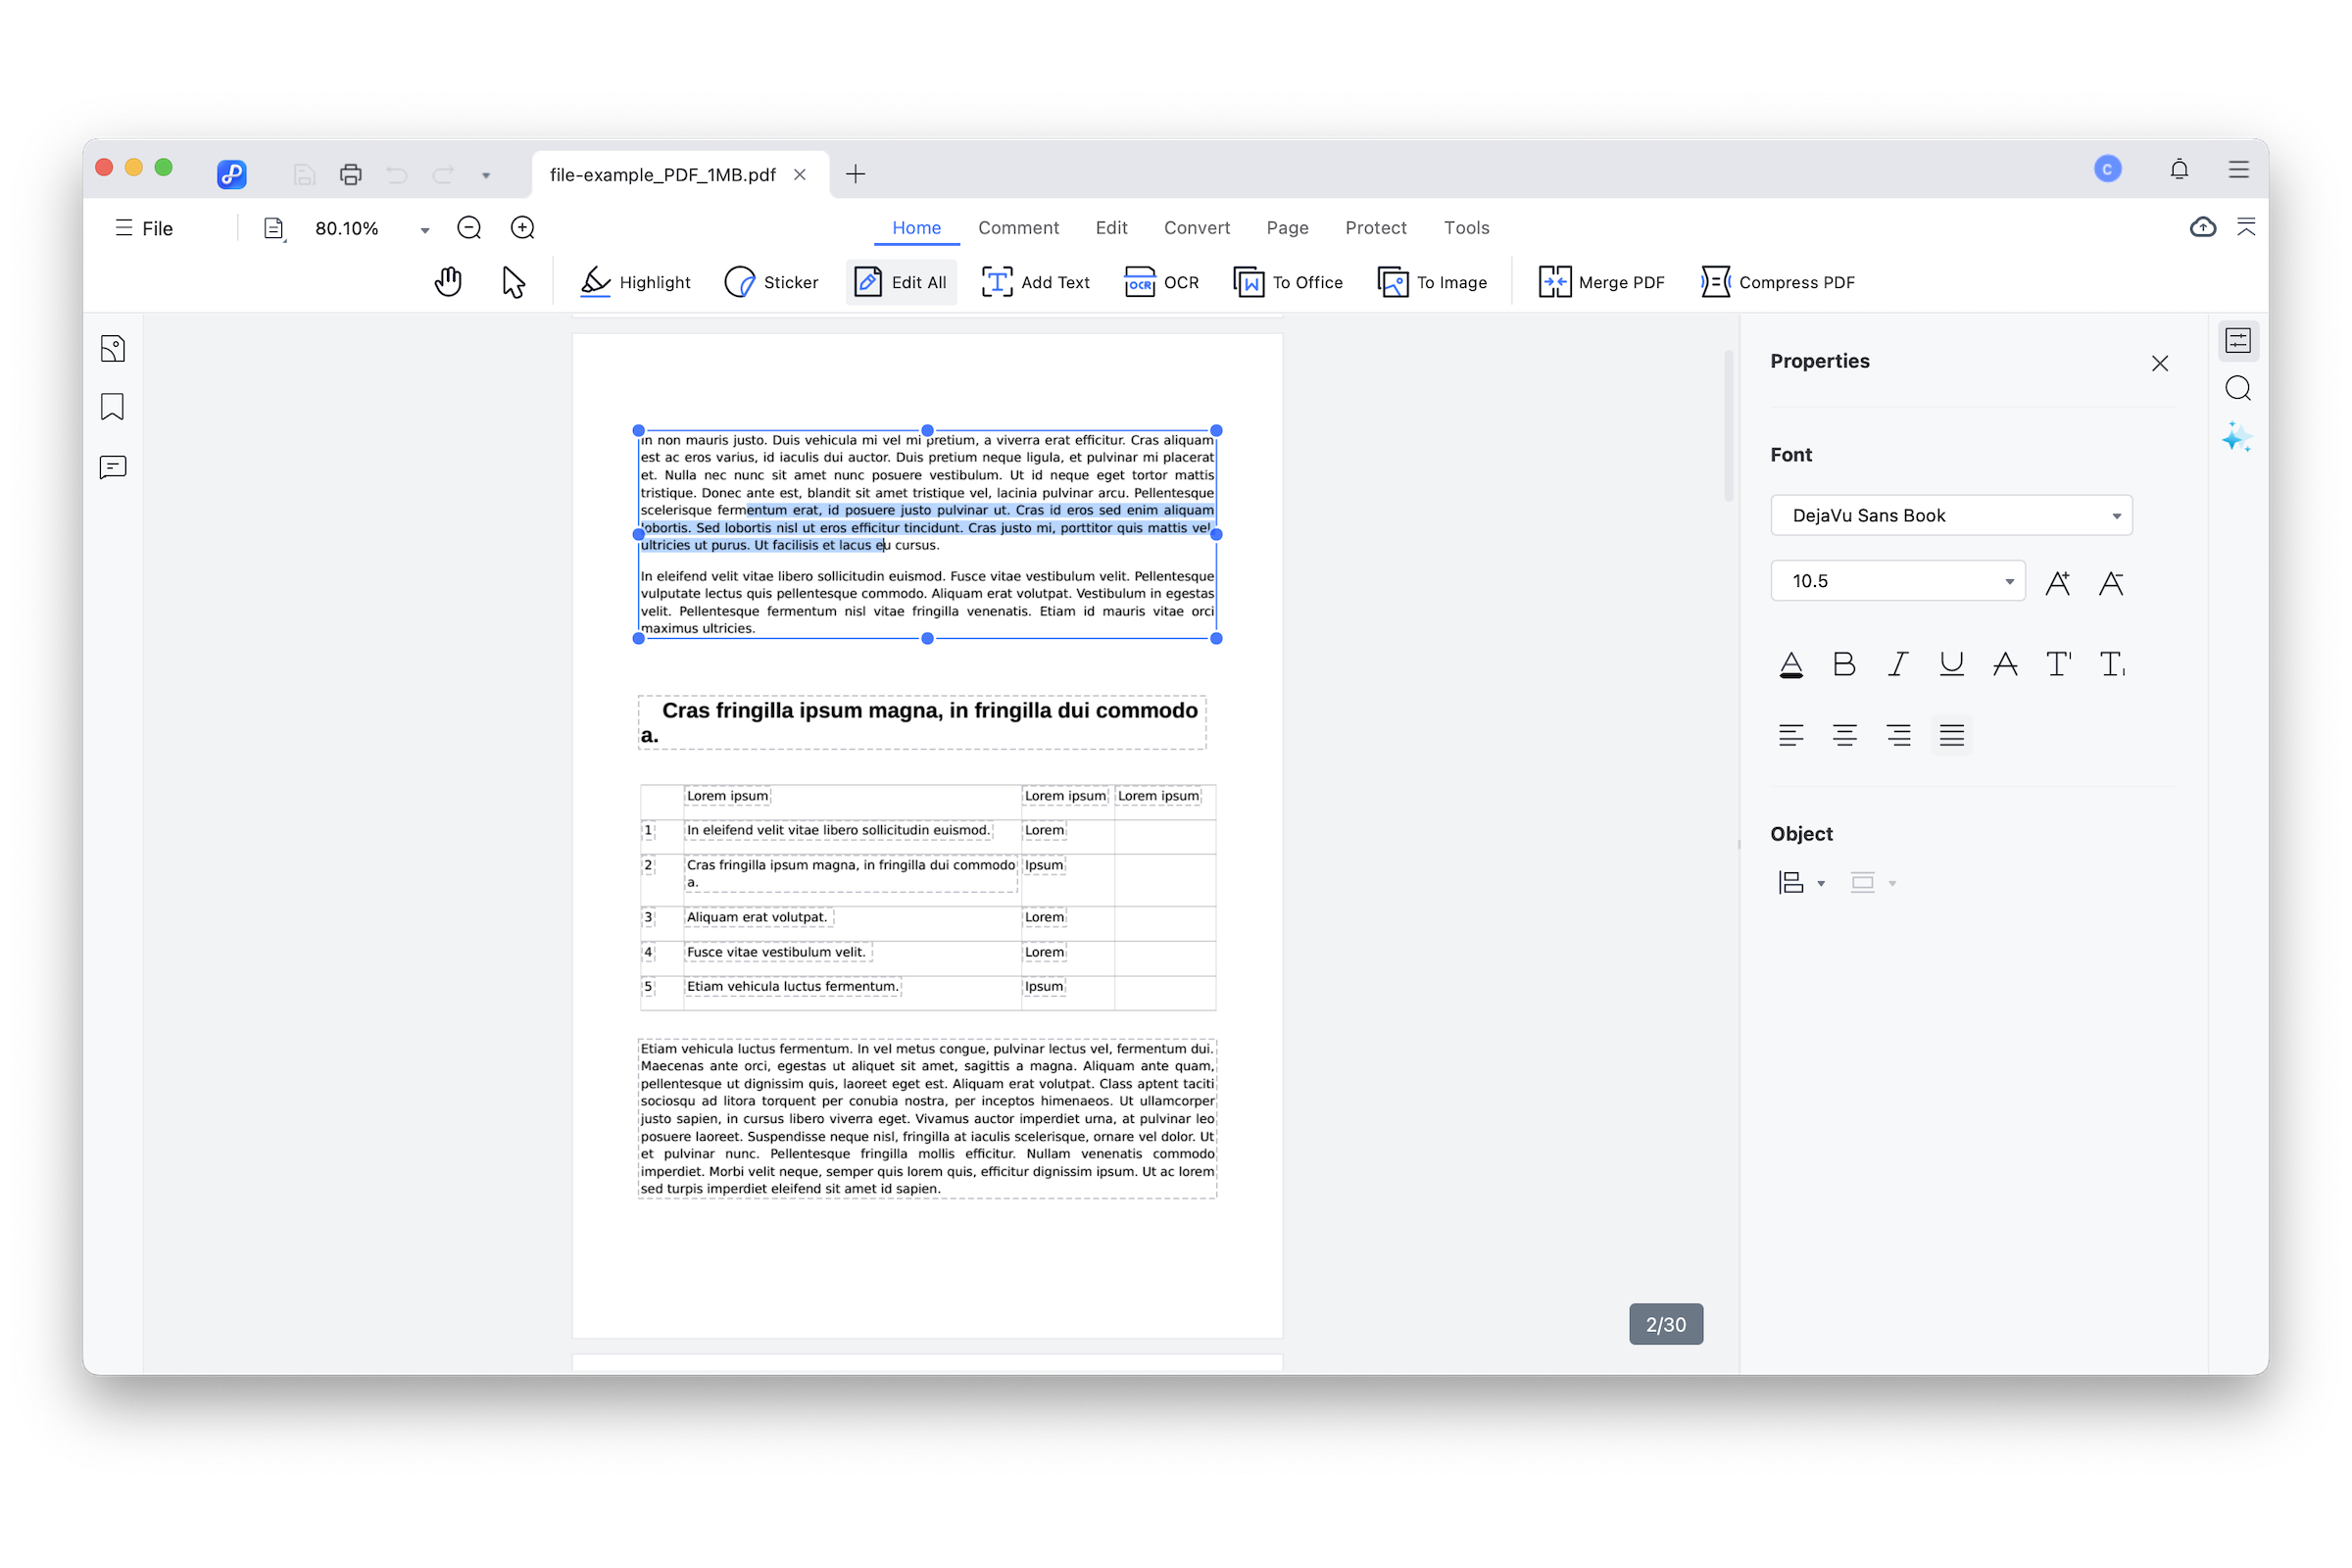Undo the last action
The image size is (2352, 1568).
pos(397,175)
